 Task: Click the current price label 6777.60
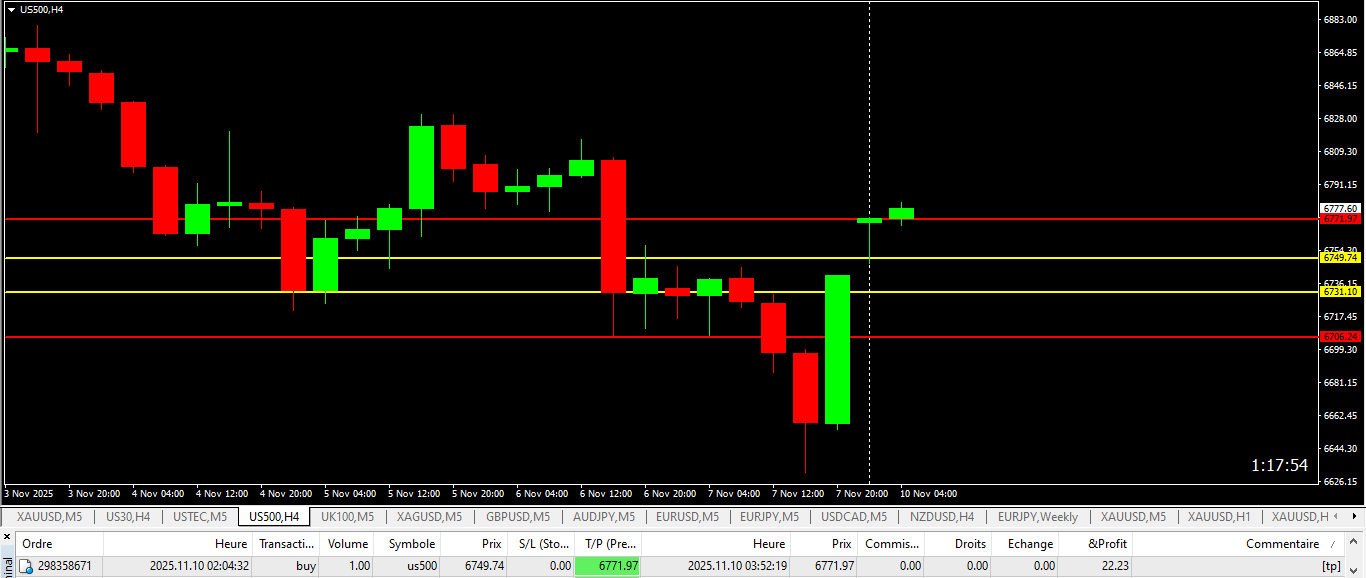(x=1340, y=208)
